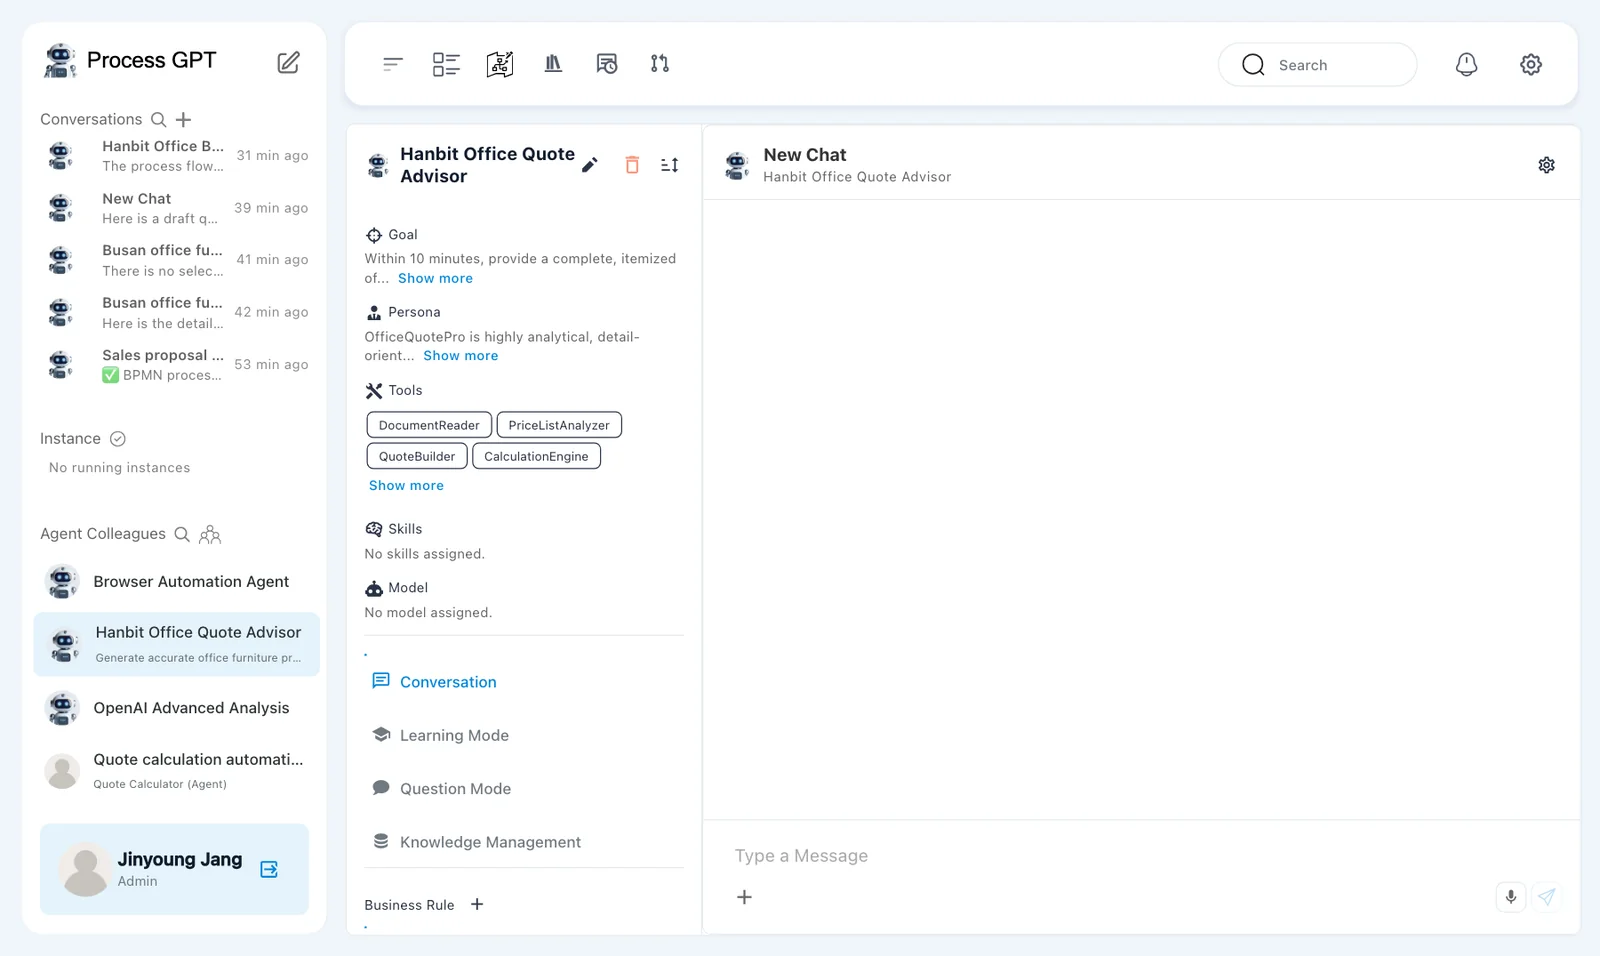
Task: Open the agent group people icon
Action: [210, 534]
